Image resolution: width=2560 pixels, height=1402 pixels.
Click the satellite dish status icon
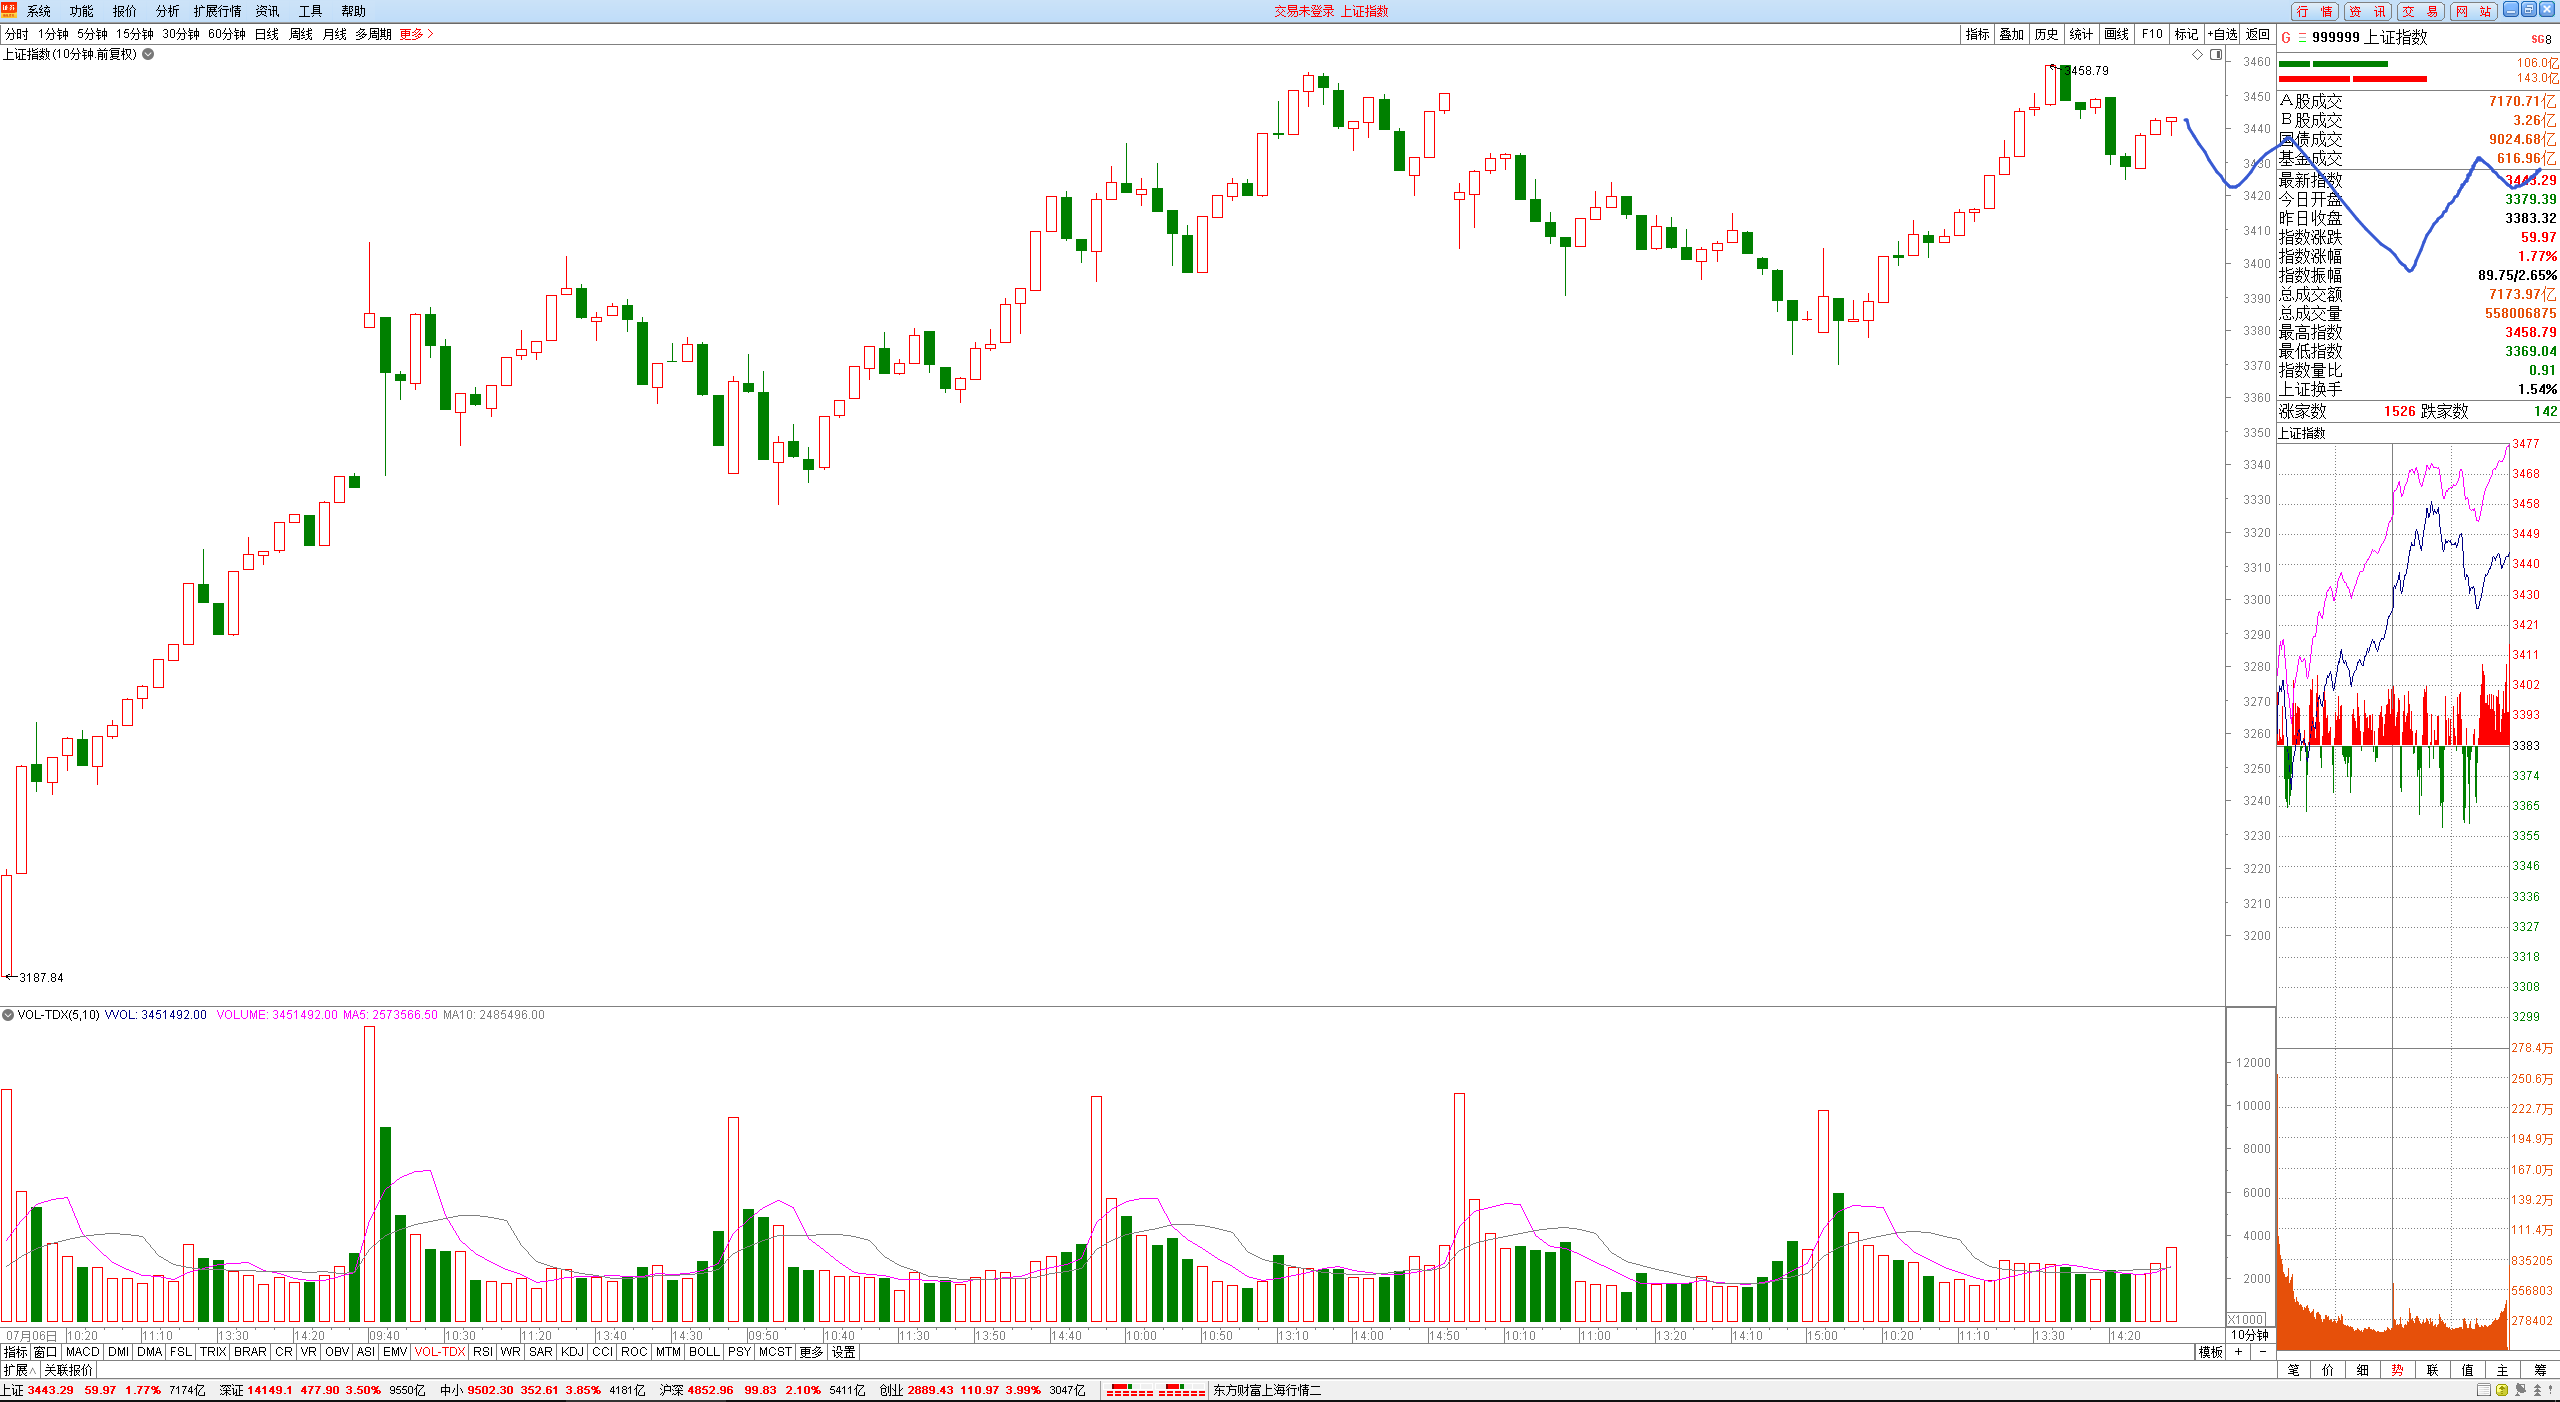2520,1390
